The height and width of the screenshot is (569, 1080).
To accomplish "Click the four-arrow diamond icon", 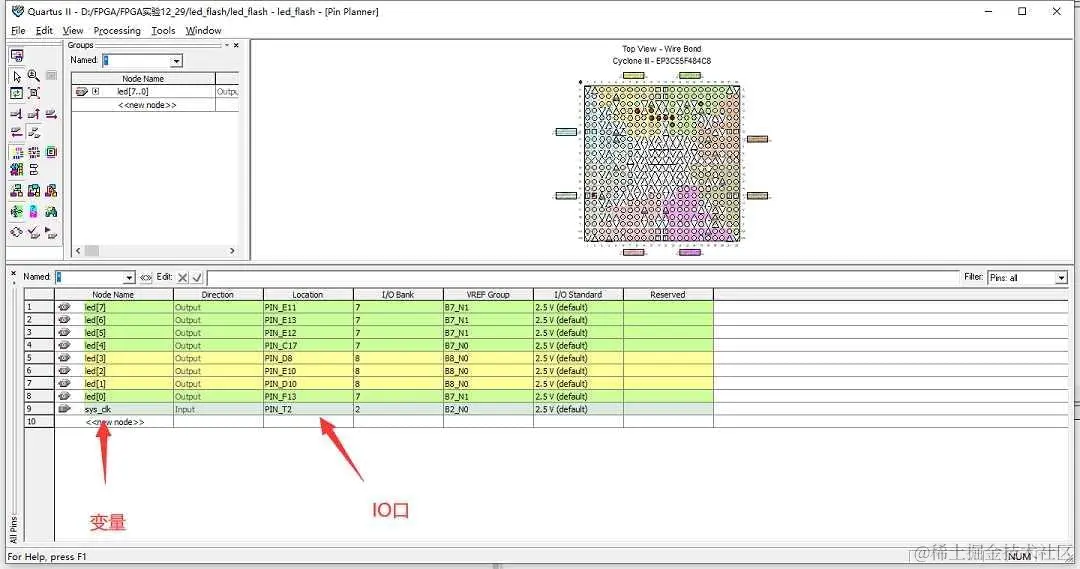I will [17, 232].
